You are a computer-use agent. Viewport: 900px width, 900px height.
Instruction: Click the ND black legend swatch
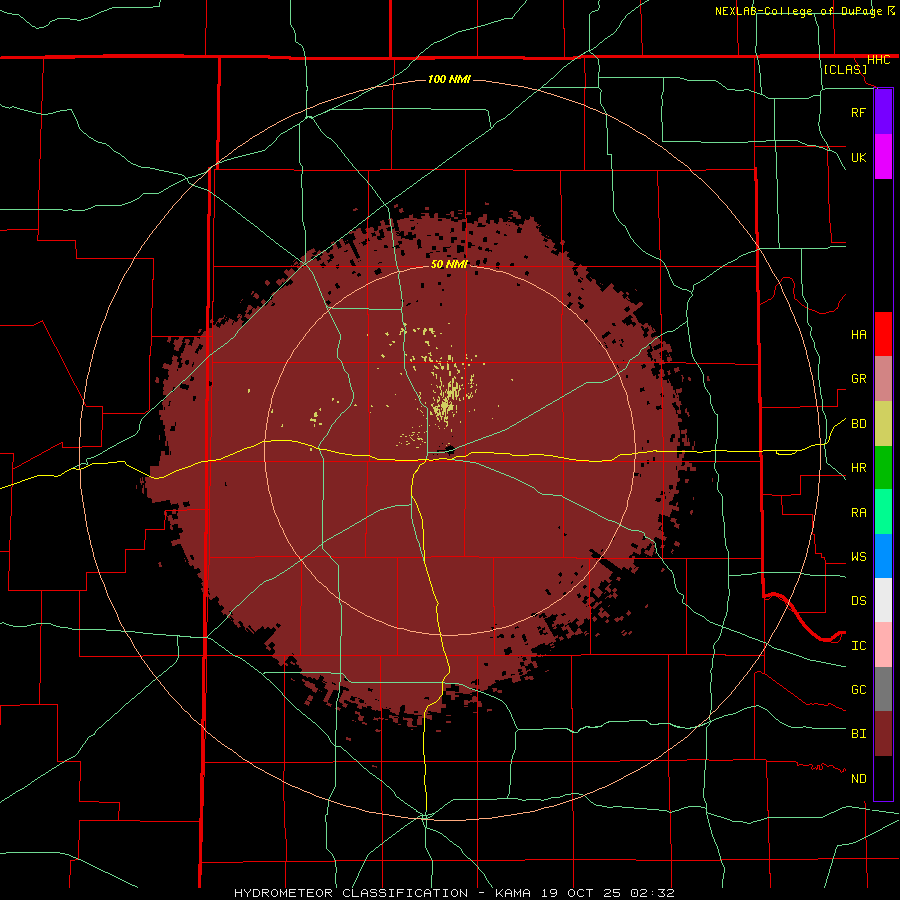(883, 778)
